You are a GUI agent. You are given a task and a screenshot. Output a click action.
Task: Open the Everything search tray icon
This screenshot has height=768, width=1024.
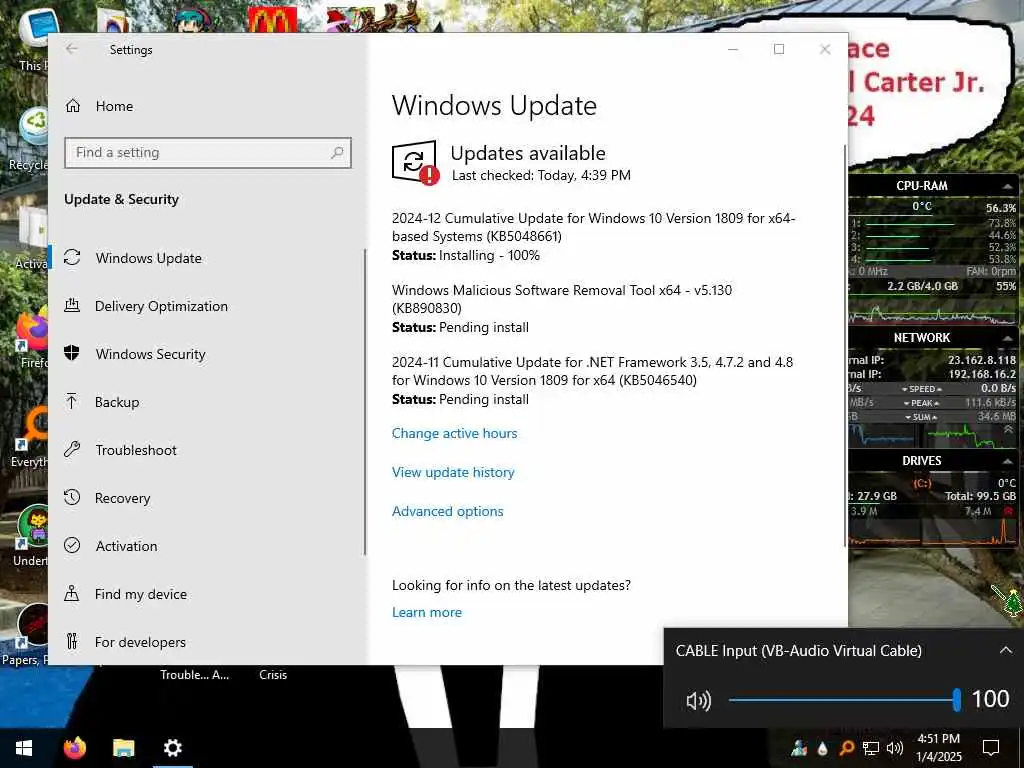(846, 748)
